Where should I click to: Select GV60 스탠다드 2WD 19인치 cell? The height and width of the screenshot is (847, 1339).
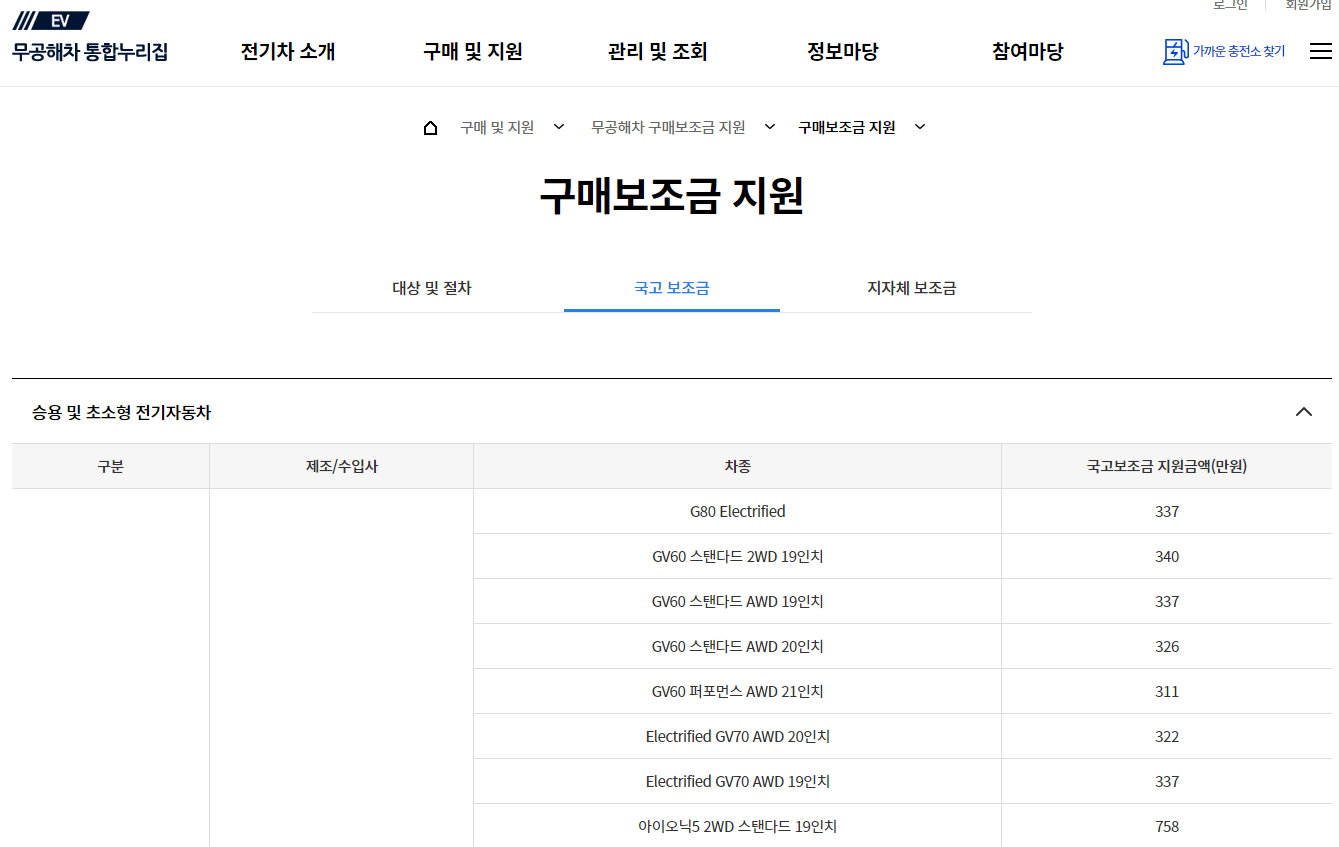tap(738, 556)
